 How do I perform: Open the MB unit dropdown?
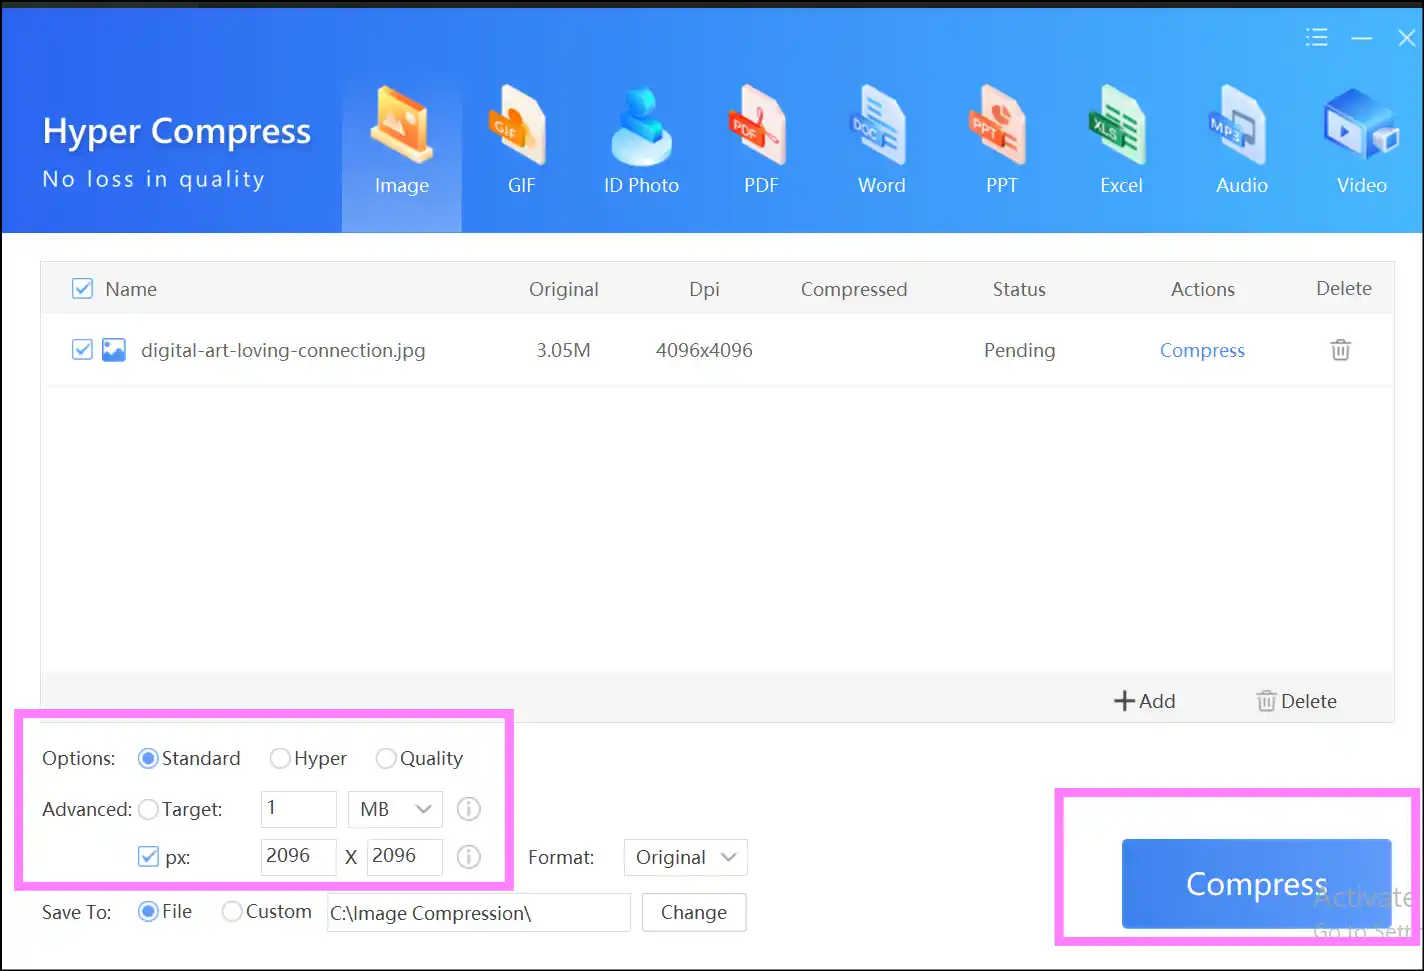tap(395, 809)
